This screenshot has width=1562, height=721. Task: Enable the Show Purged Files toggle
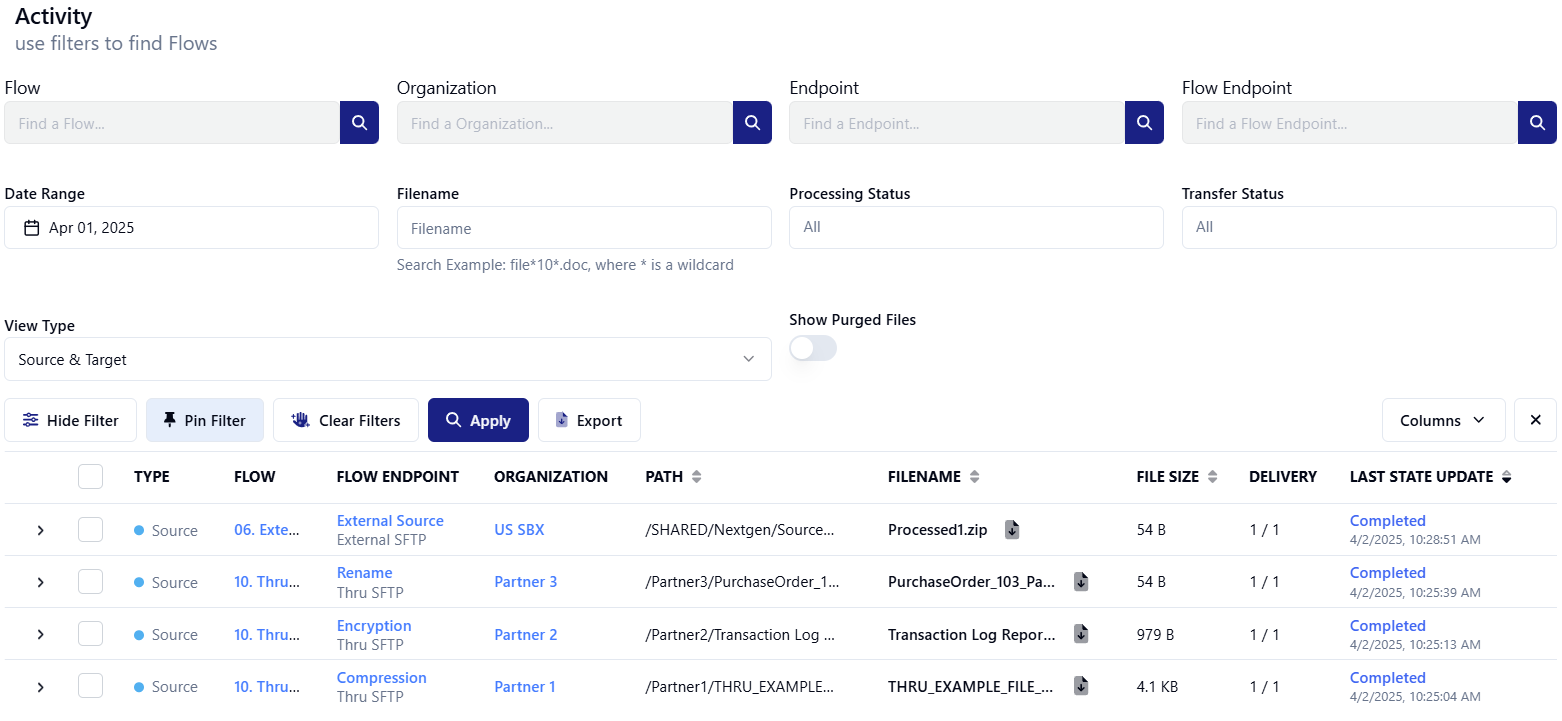812,348
